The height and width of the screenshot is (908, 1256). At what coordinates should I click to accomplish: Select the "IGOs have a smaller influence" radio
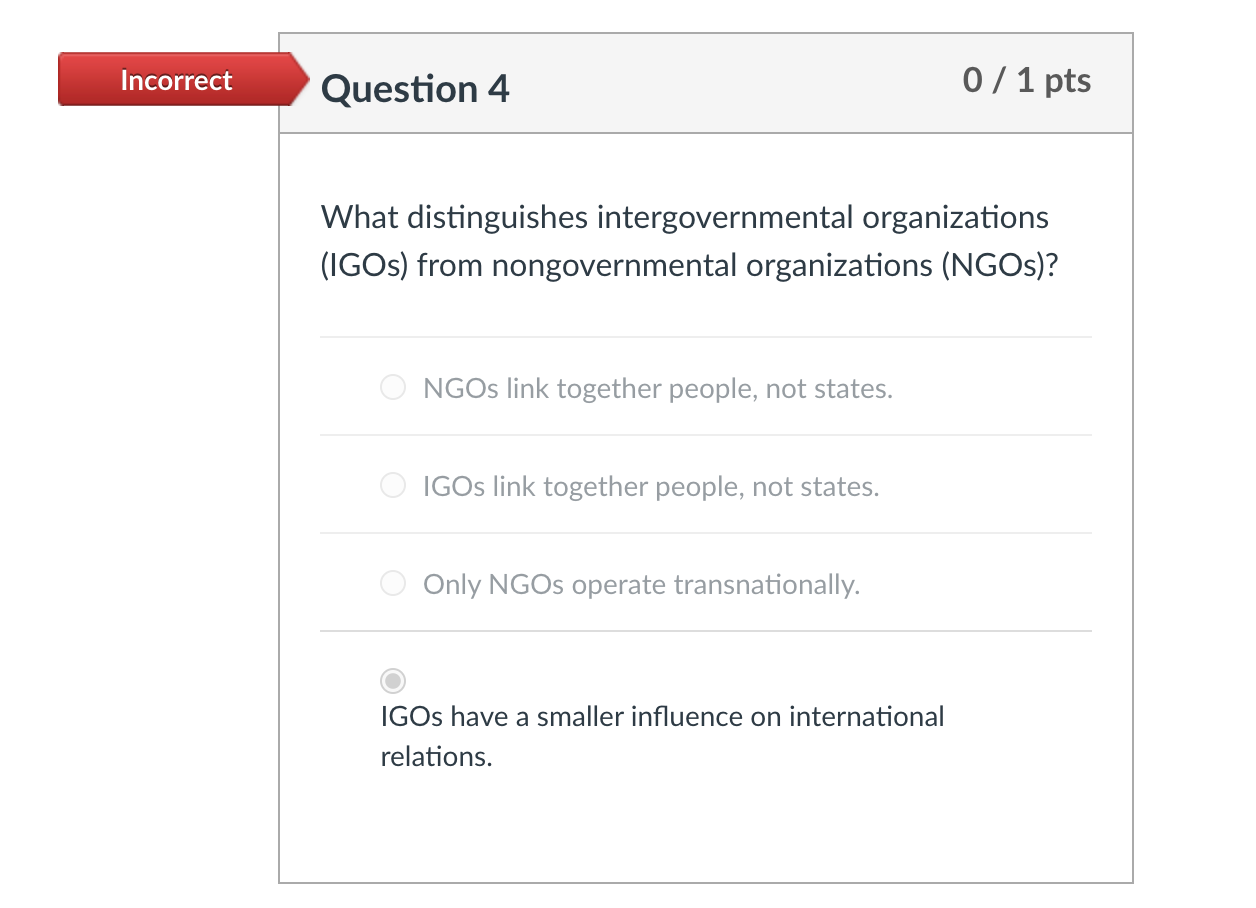point(393,681)
